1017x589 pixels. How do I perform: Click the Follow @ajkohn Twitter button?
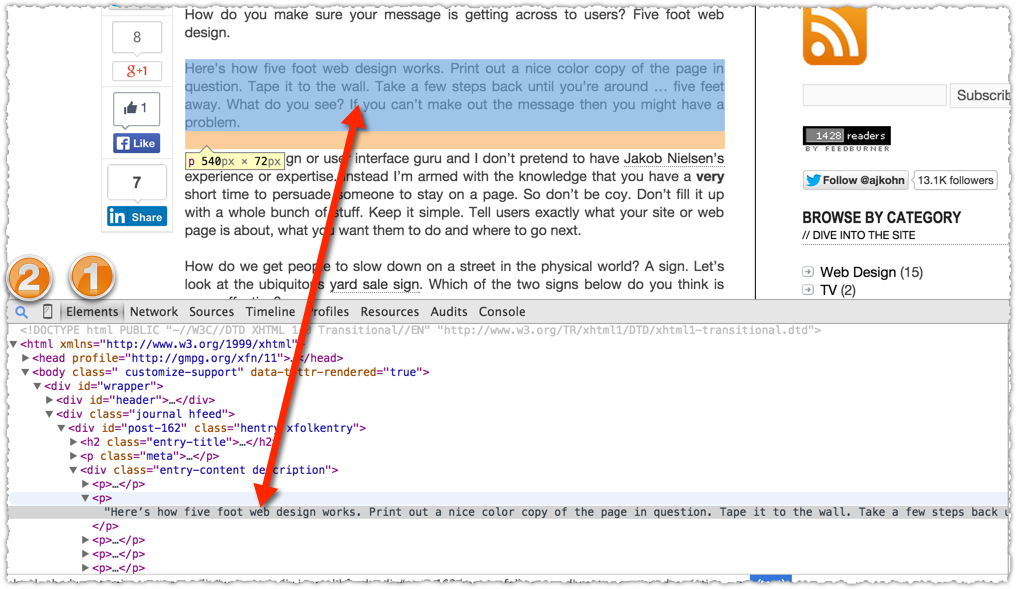tap(855, 180)
